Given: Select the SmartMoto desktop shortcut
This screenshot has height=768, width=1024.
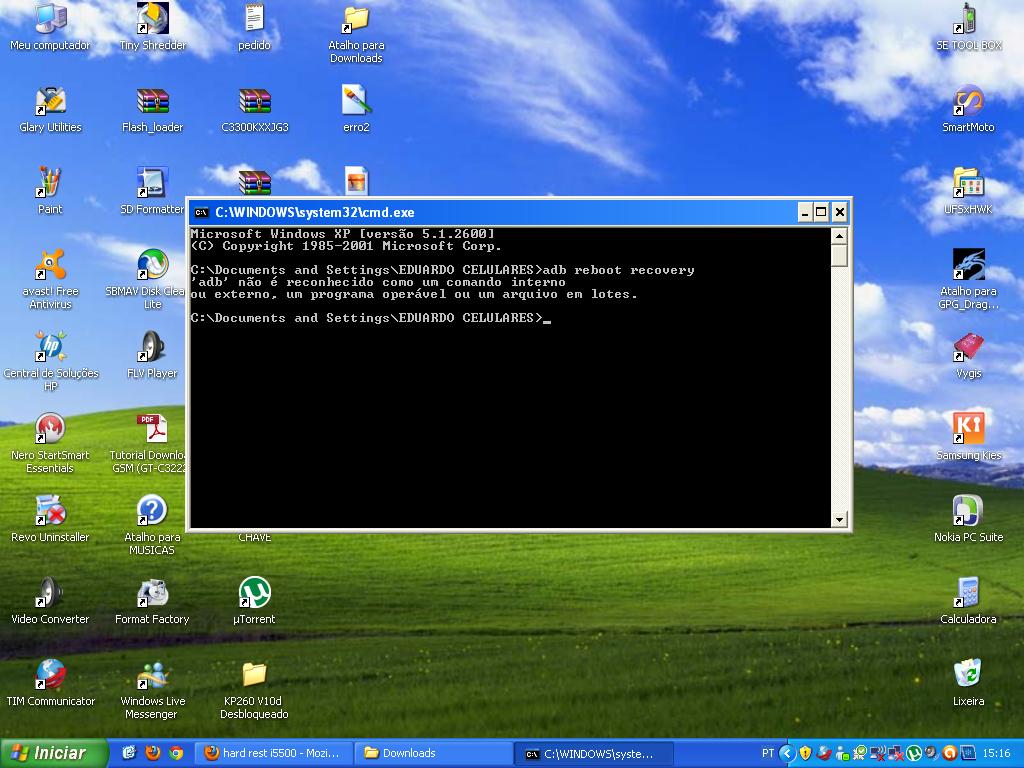Looking at the screenshot, I should pos(968,109).
